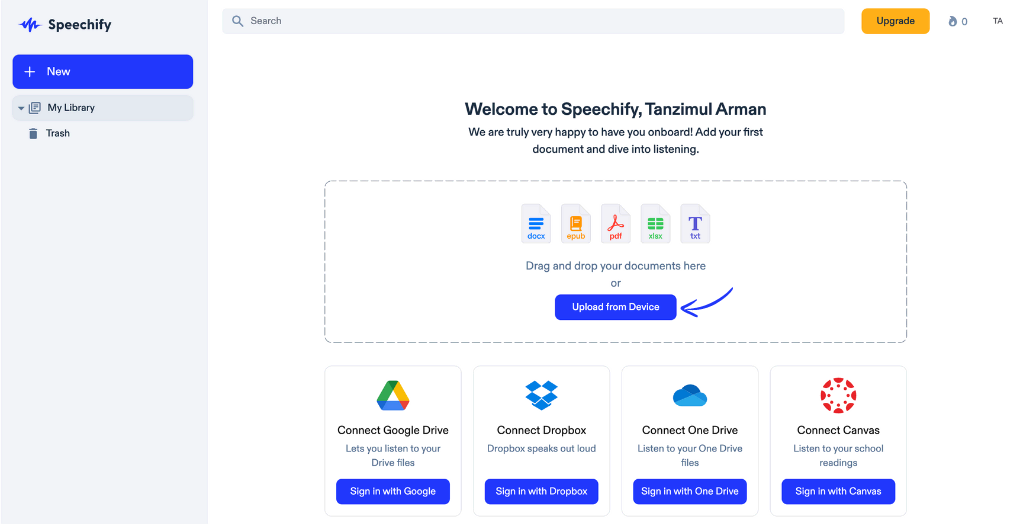
Task: Click the One Drive cloud icon
Action: [x=690, y=396]
